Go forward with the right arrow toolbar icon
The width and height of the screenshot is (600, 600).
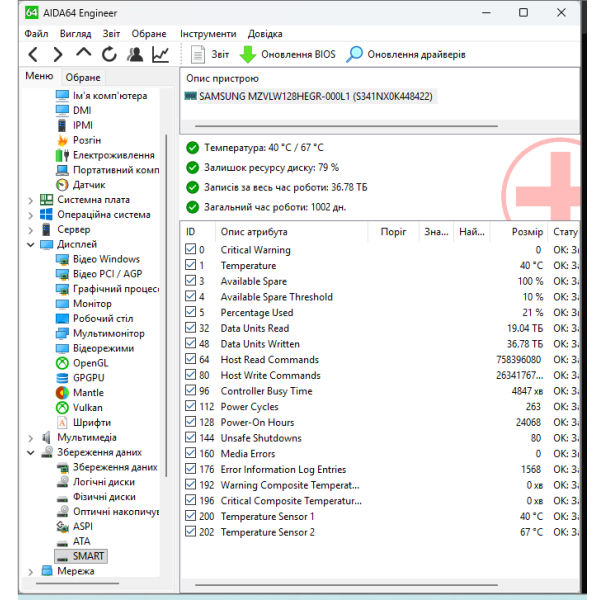(x=58, y=54)
